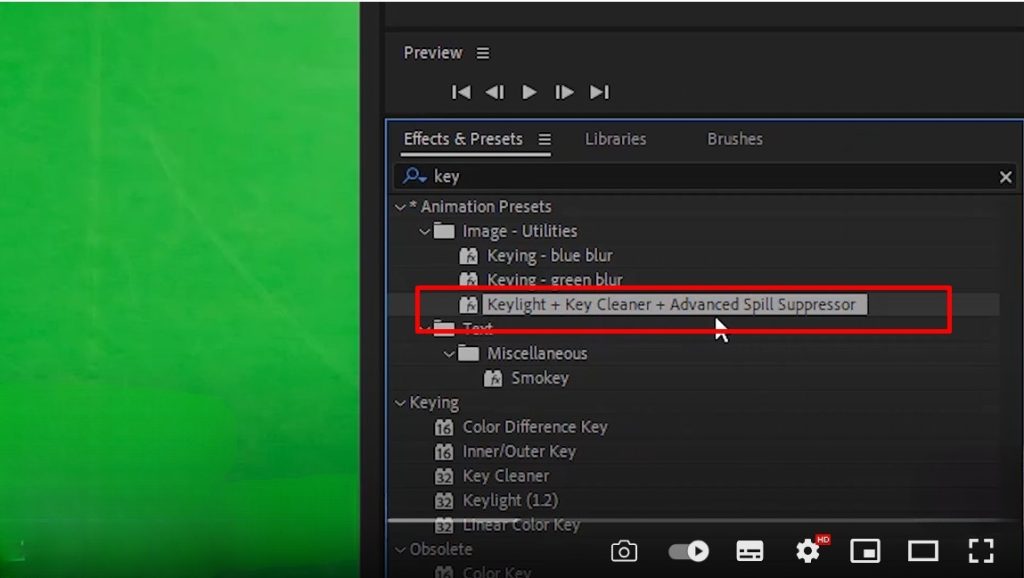Select the Keylight + Key Cleaner preset
This screenshot has height=578, width=1024.
[668, 304]
